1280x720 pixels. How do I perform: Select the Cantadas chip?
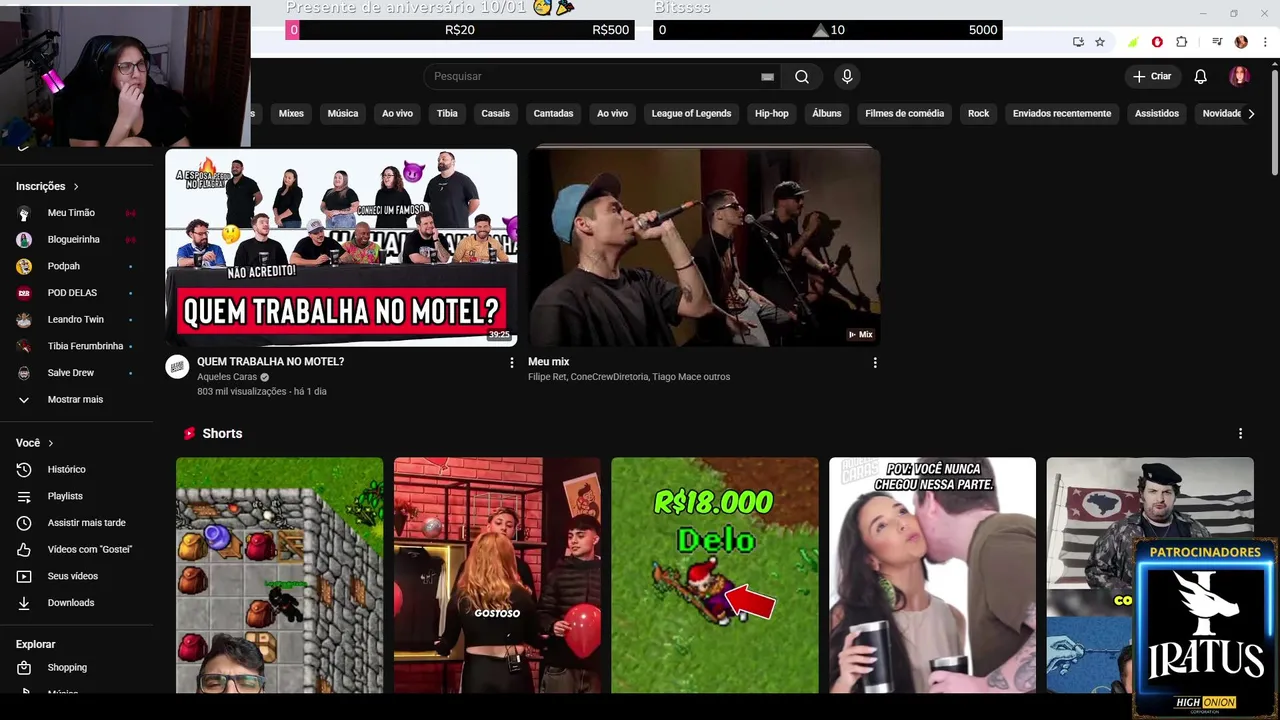tap(553, 114)
